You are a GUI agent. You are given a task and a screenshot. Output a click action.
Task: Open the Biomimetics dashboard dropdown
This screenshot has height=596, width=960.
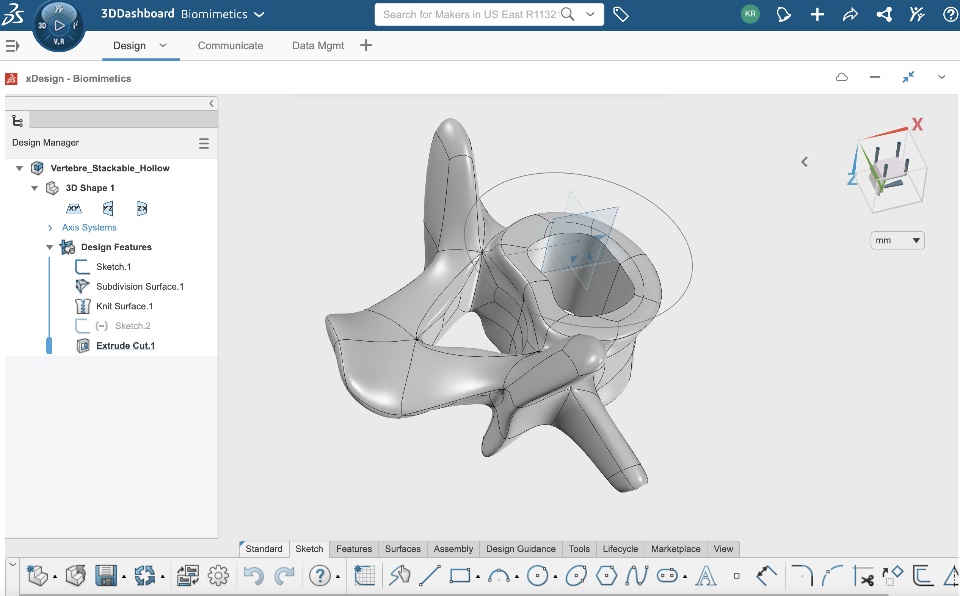pos(259,14)
